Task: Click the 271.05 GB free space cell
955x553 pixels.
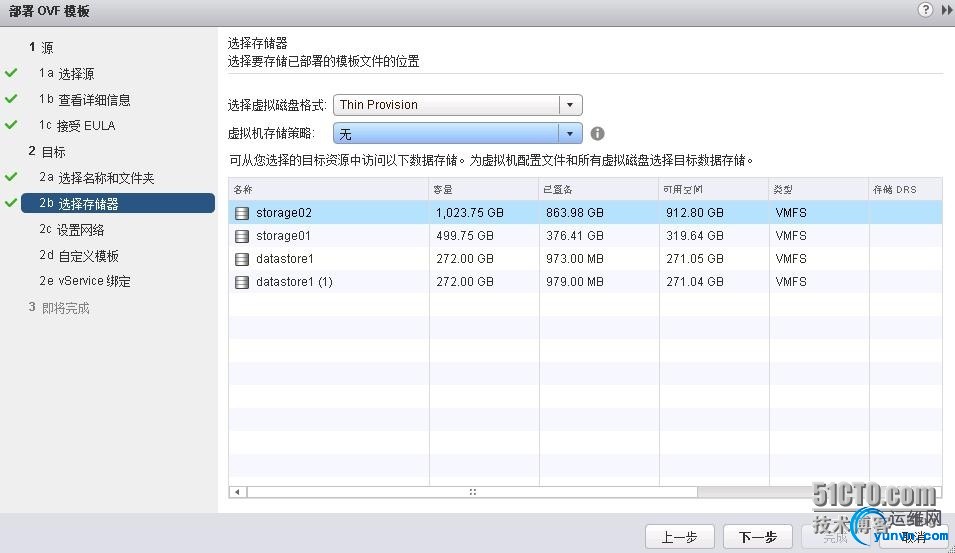Action: click(695, 259)
